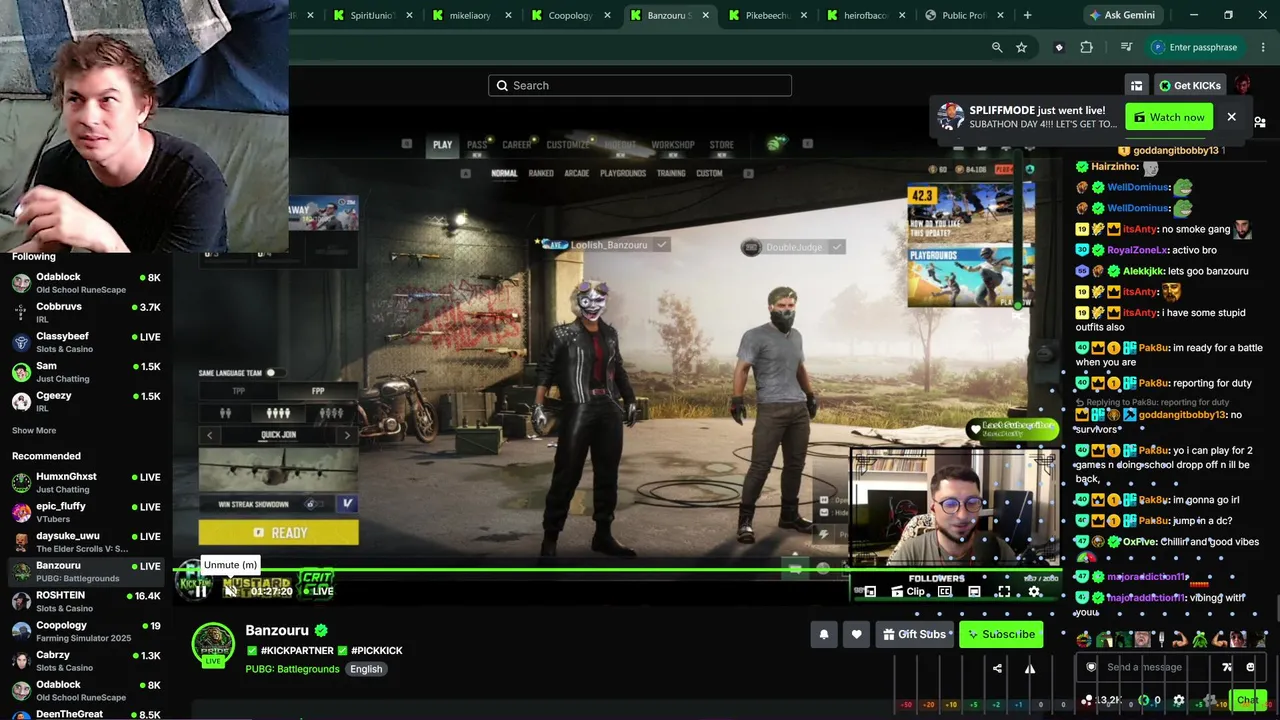
Task: Open the PUBG: Battlegrounds category link
Action: click(x=292, y=669)
